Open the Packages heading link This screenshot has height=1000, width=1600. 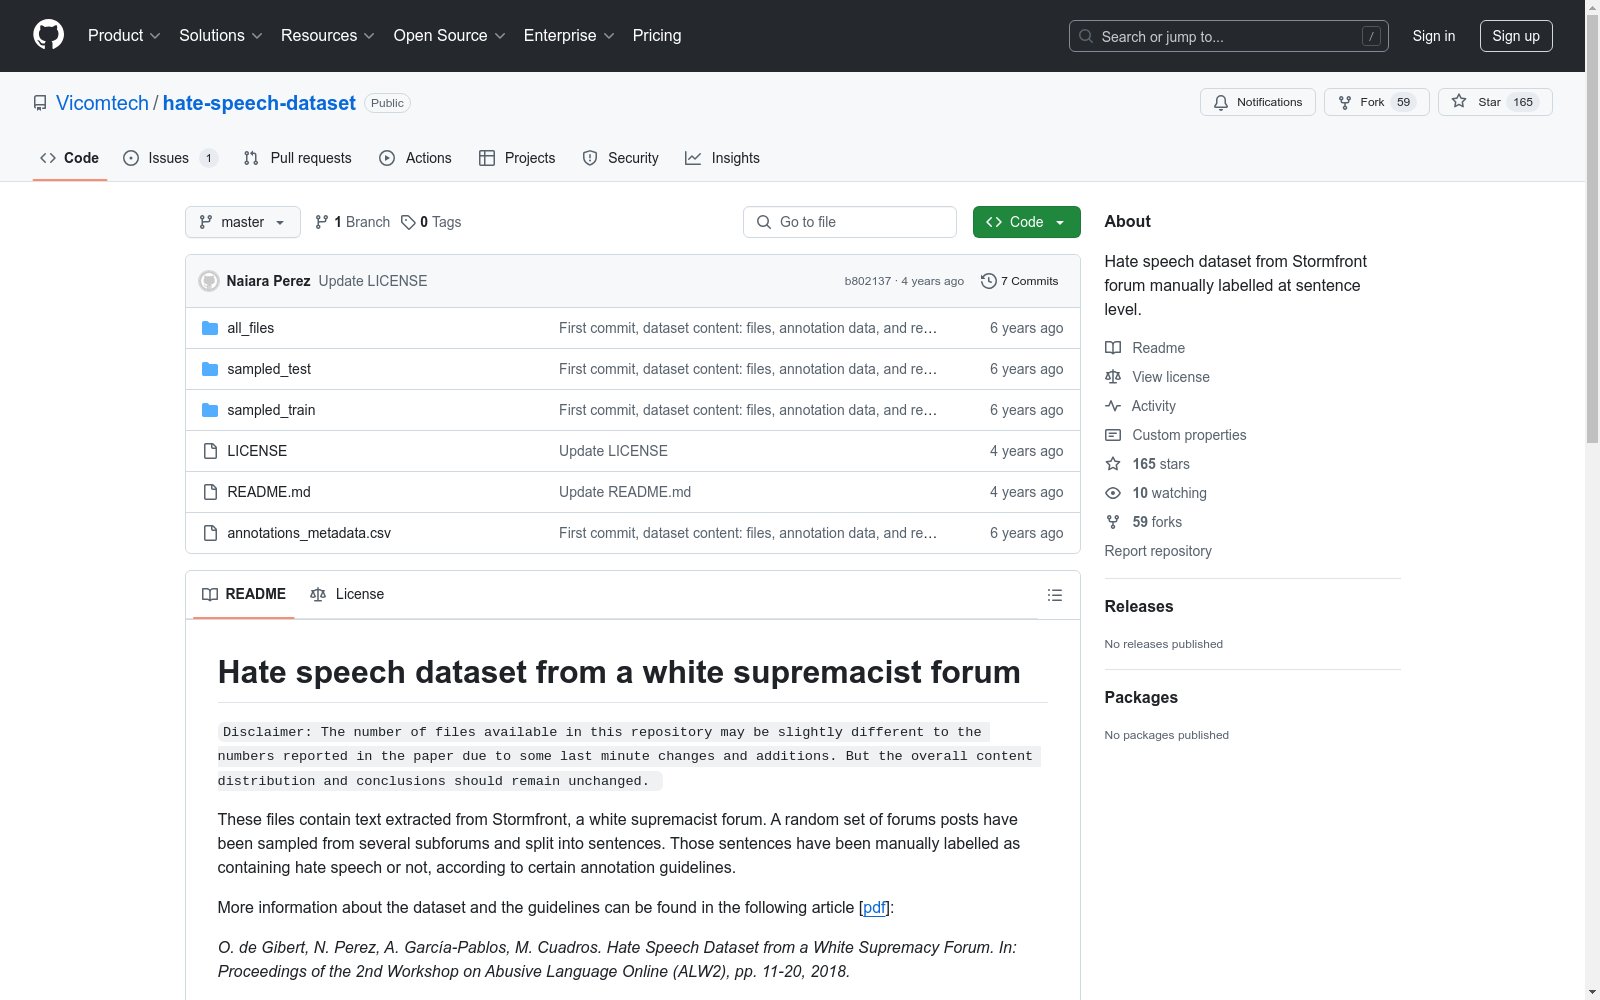click(1141, 698)
